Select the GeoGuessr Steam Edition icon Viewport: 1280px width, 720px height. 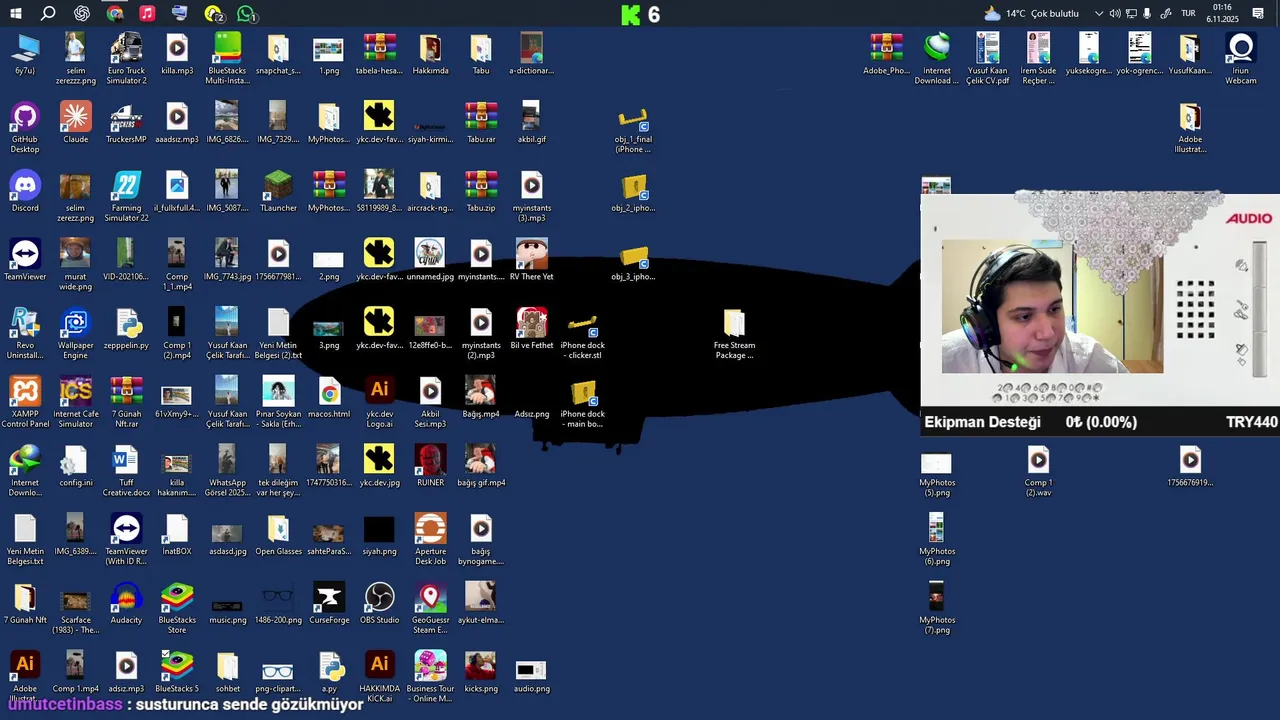click(430, 609)
